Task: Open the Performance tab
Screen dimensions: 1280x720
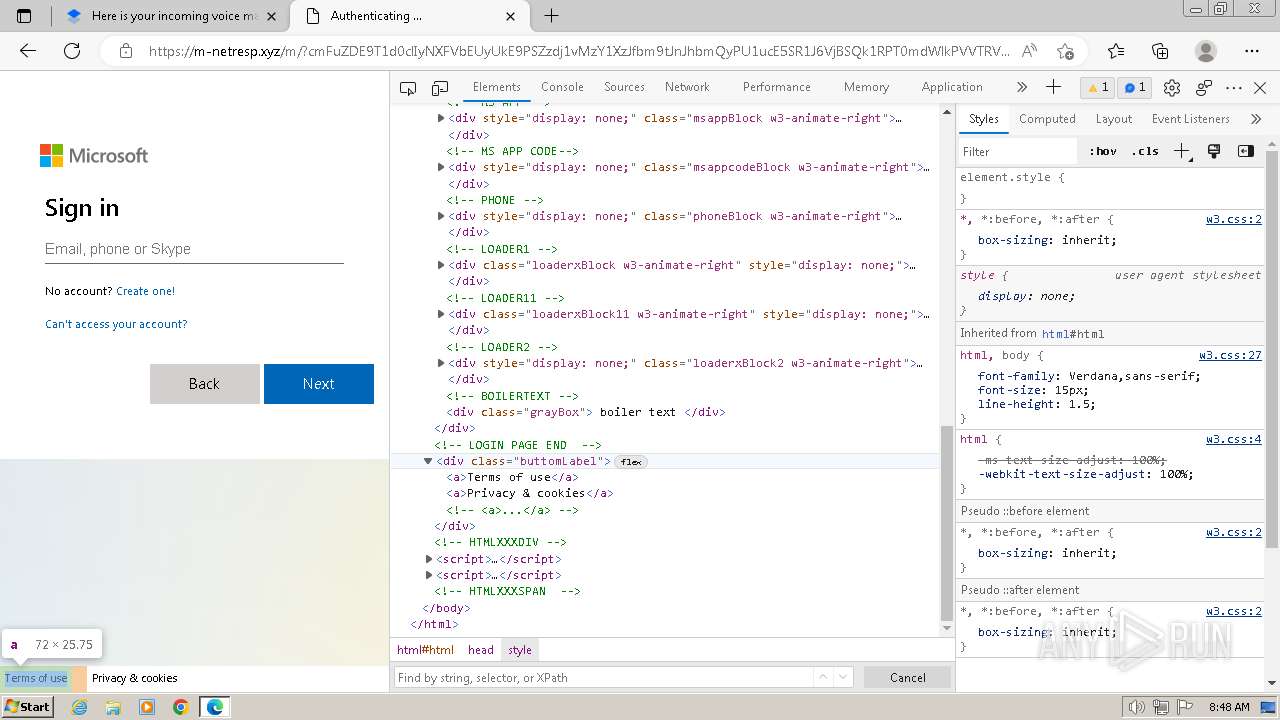Action: (776, 87)
